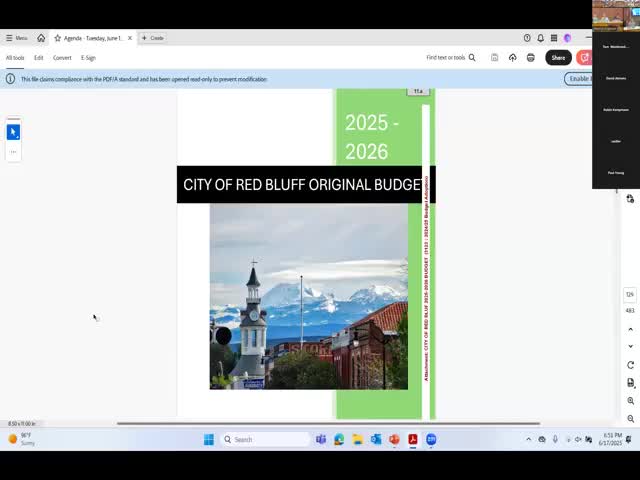The image size is (640, 480).
Task: Go to previous page with up chevron
Action: click(x=630, y=329)
